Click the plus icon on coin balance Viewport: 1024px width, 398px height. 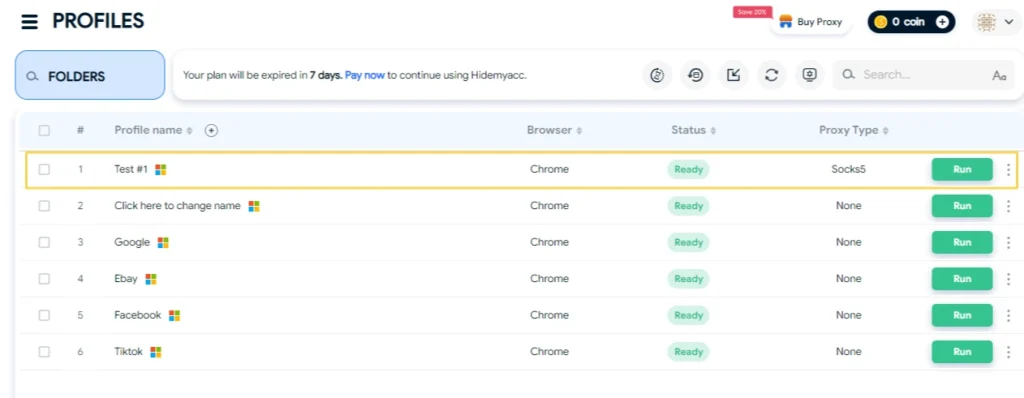click(x=942, y=22)
